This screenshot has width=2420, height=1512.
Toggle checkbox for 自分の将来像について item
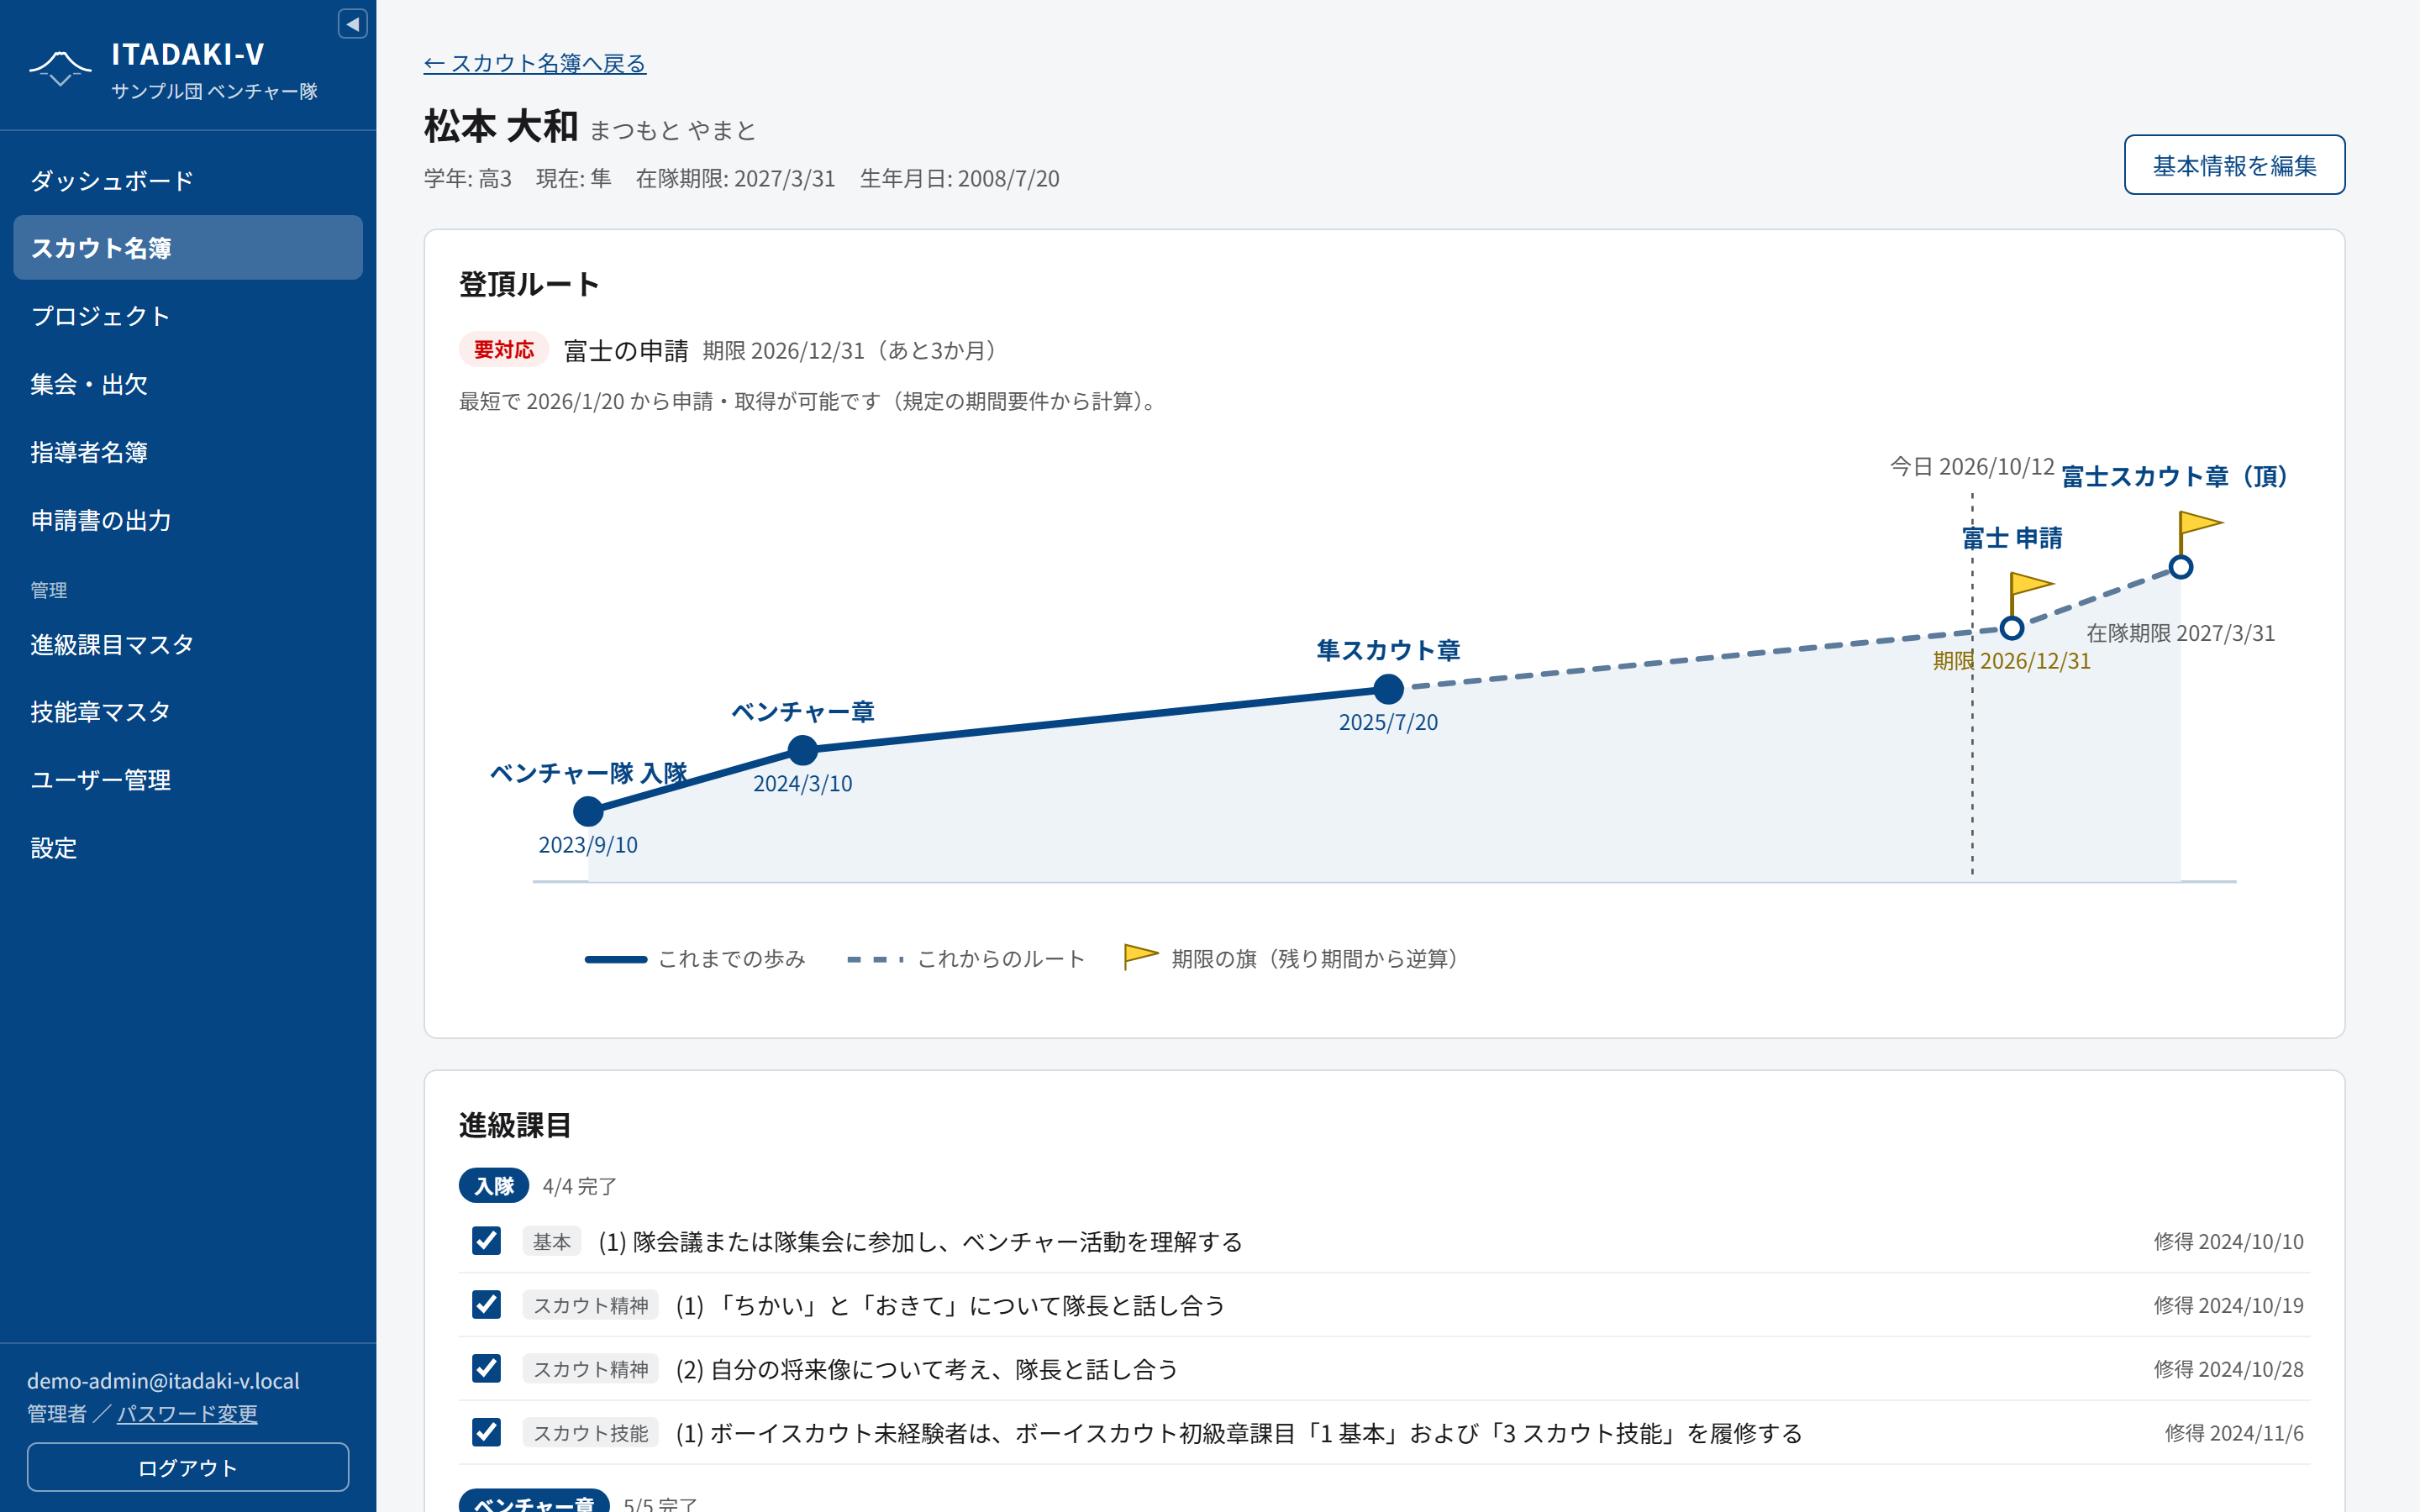click(x=487, y=1369)
